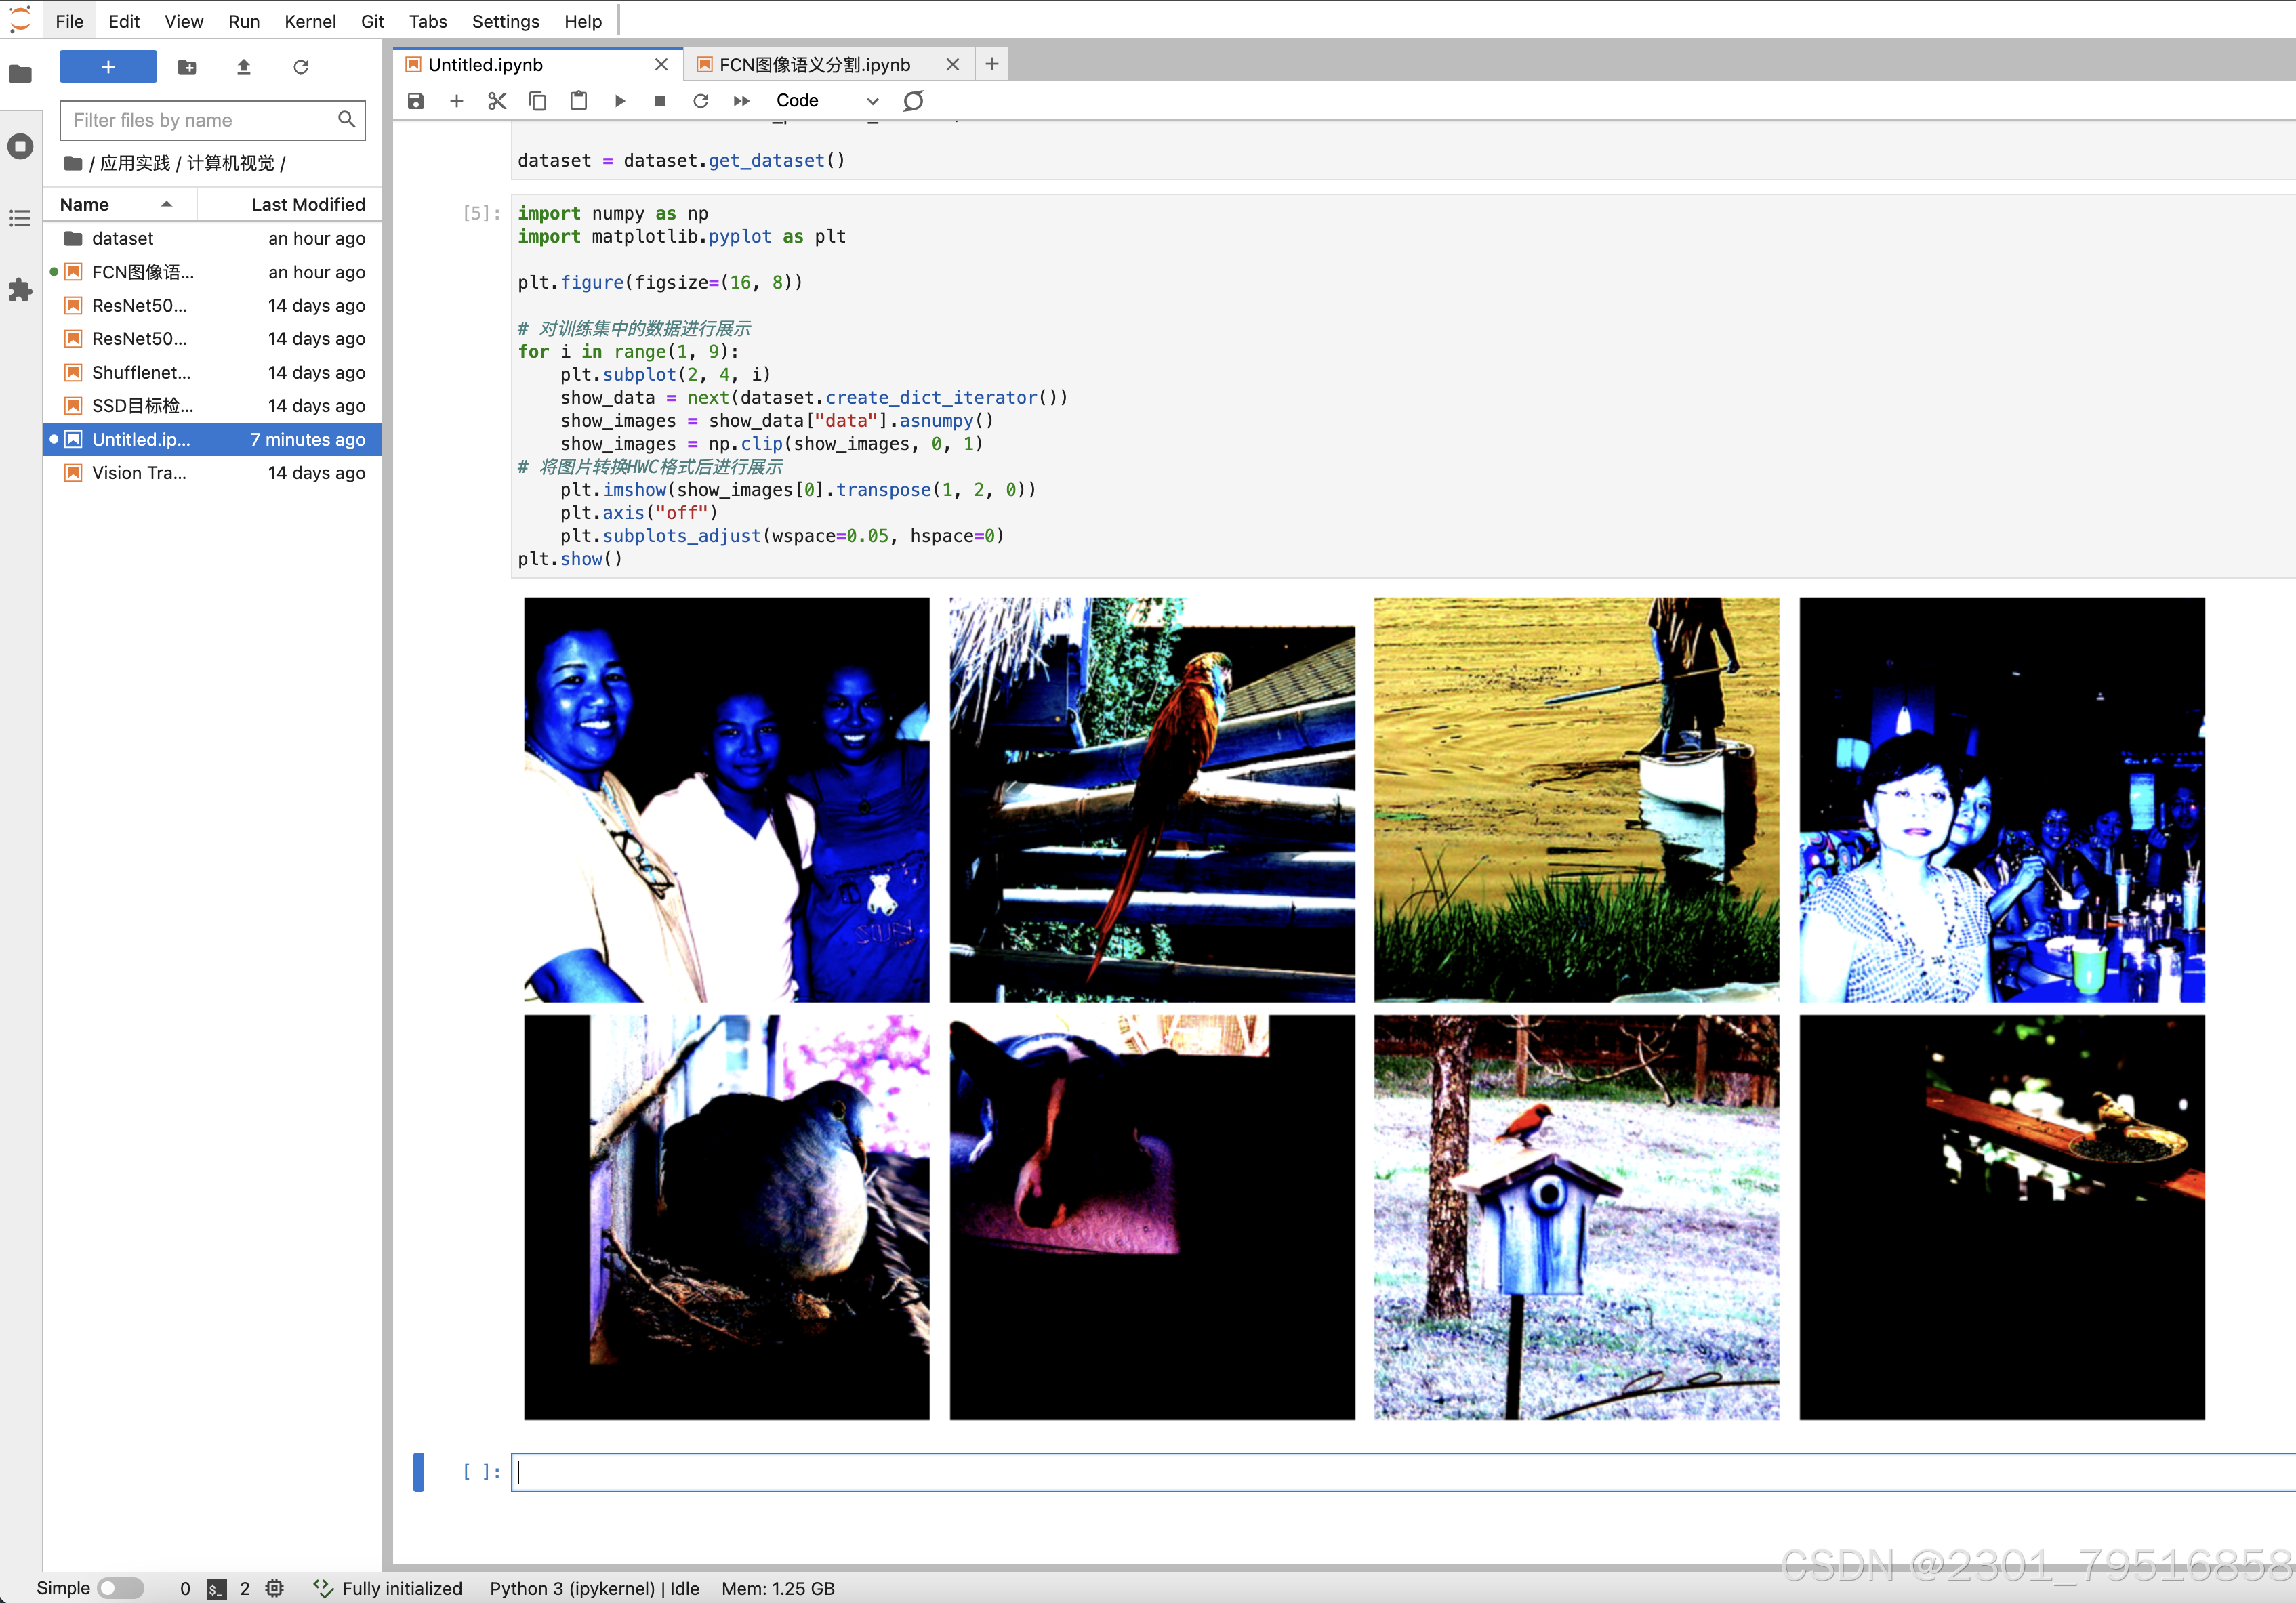The width and height of the screenshot is (2296, 1603).
Task: Open the Git menu
Action: tap(372, 21)
